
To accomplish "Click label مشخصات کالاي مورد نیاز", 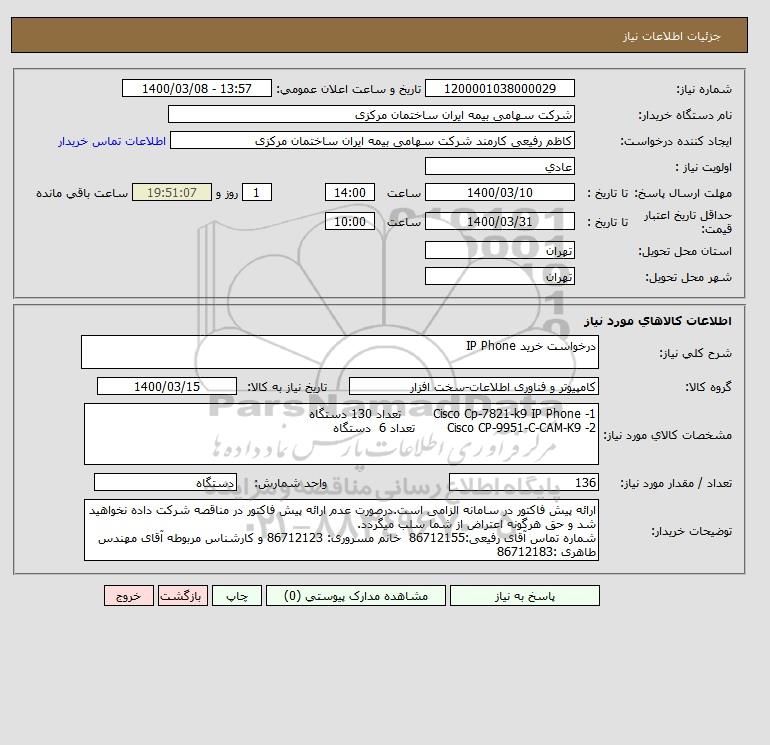I will pos(667,435).
